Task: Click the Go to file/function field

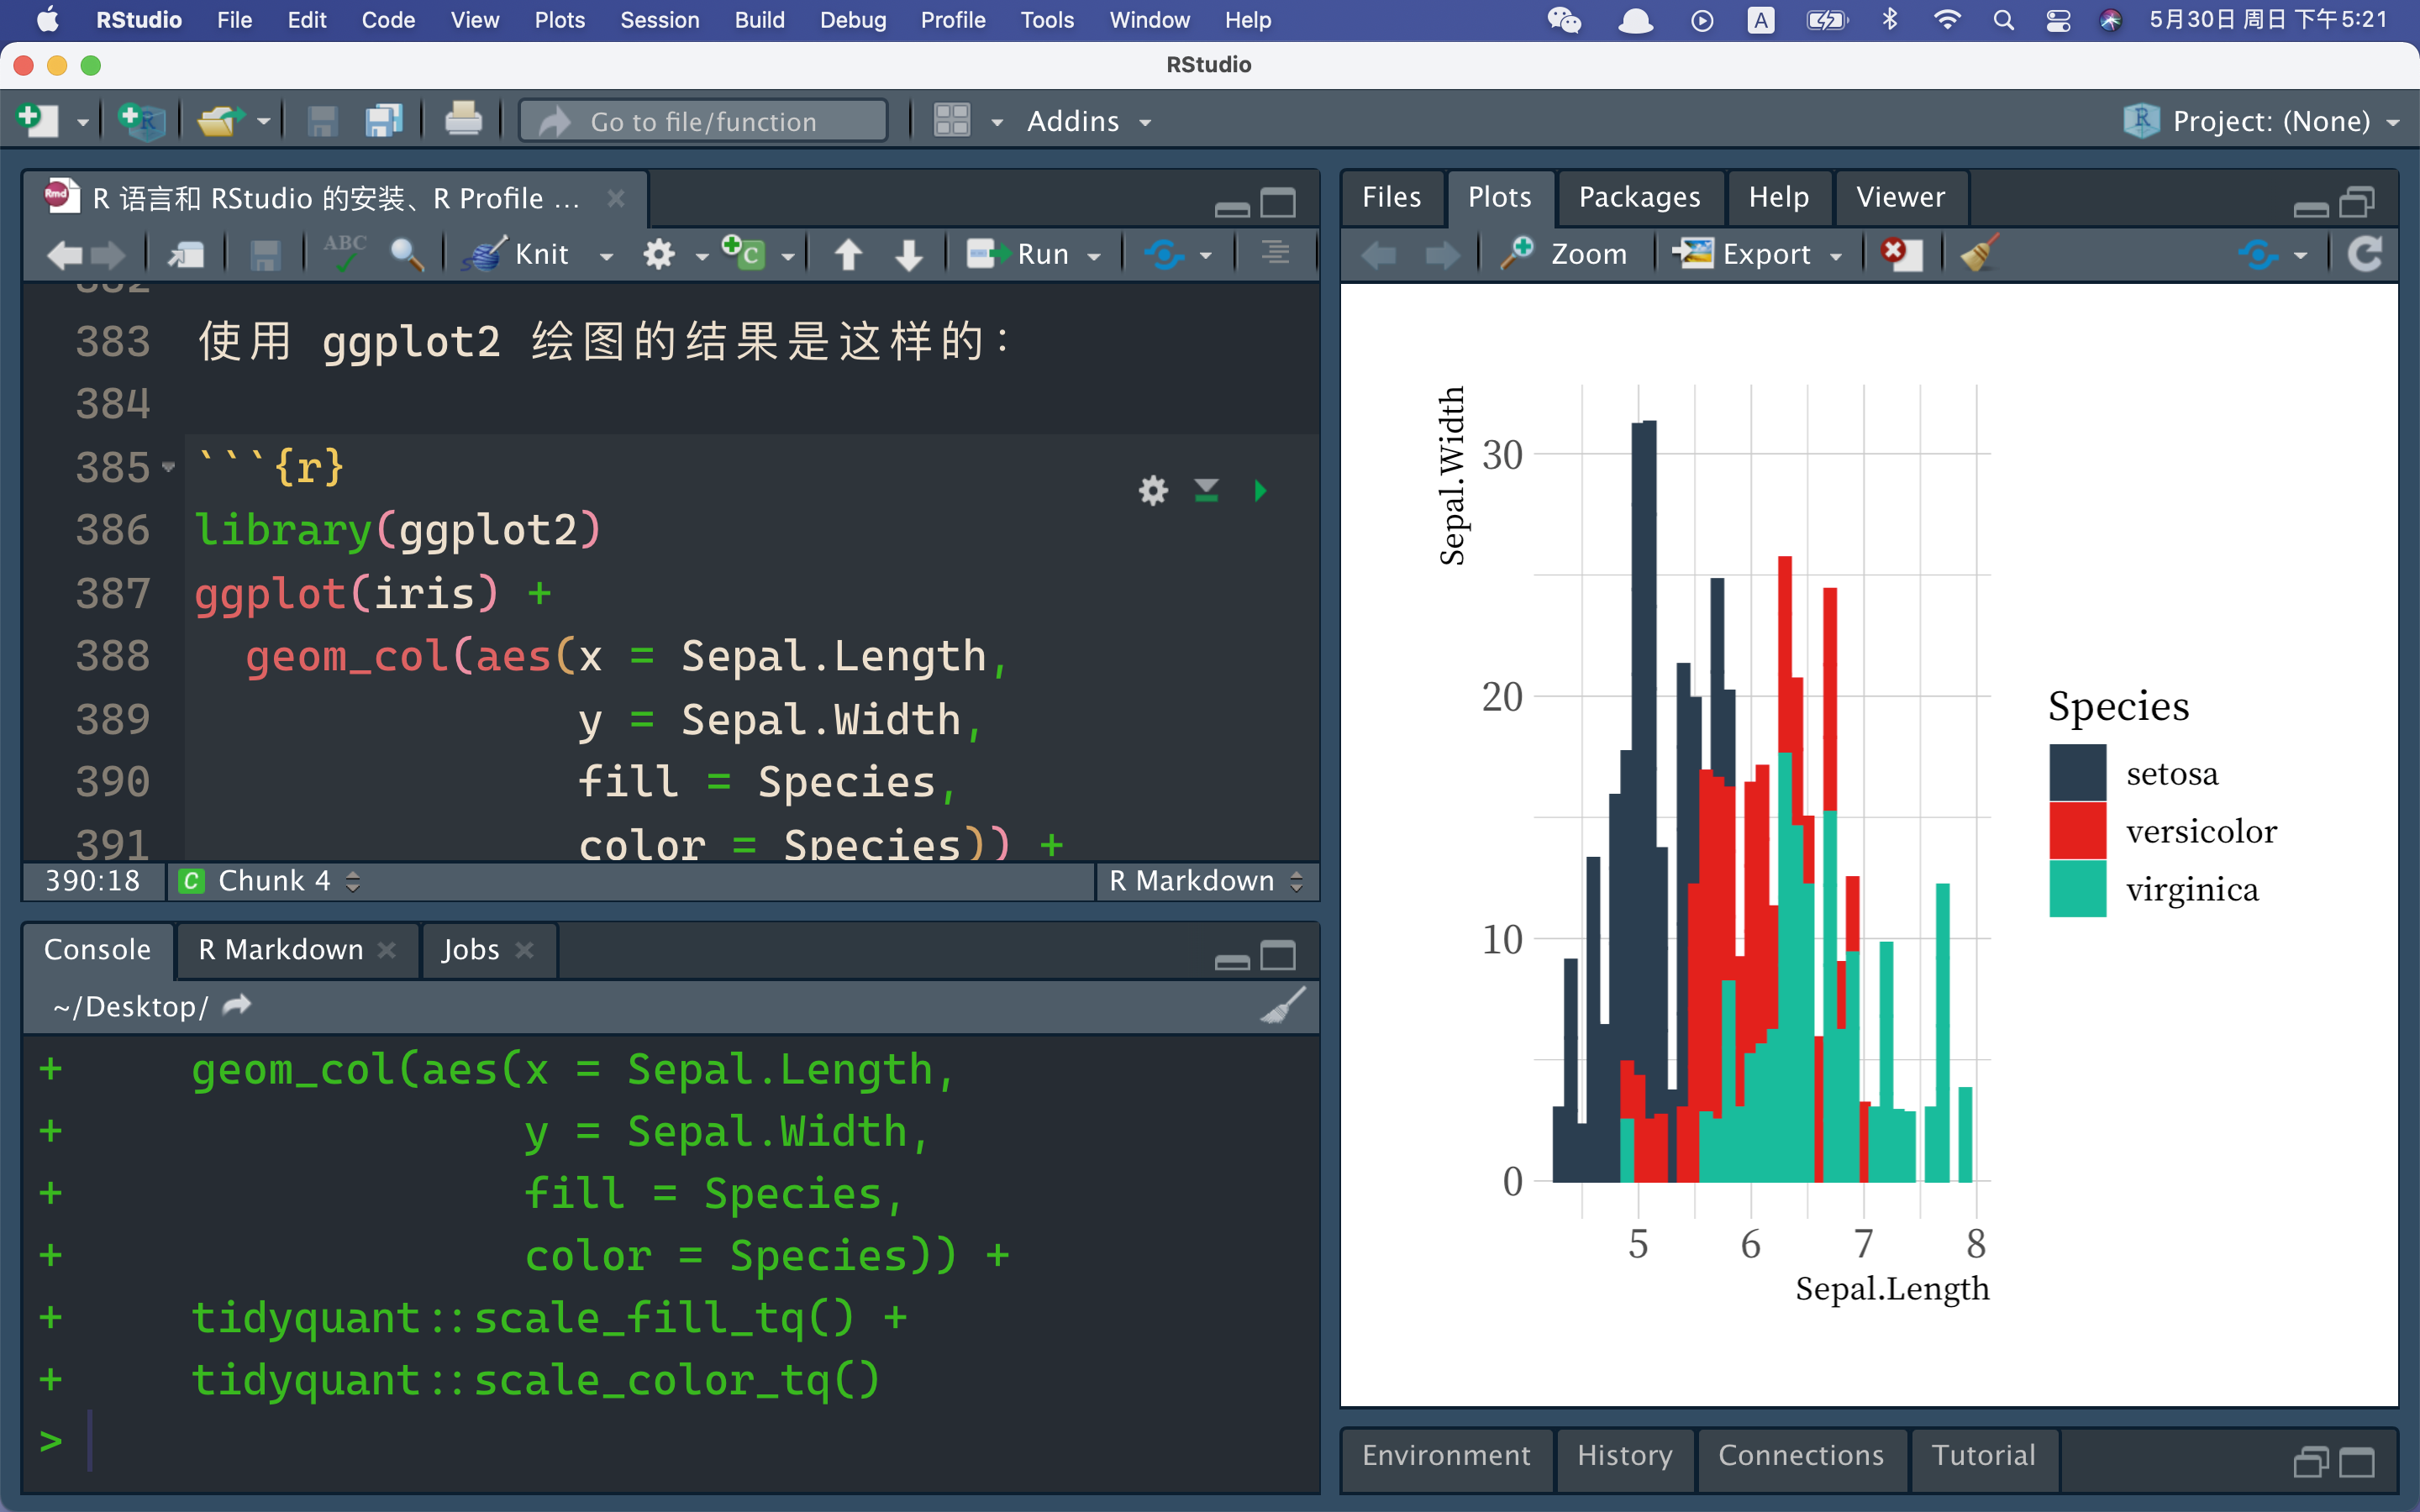Action: pyautogui.click(x=703, y=121)
